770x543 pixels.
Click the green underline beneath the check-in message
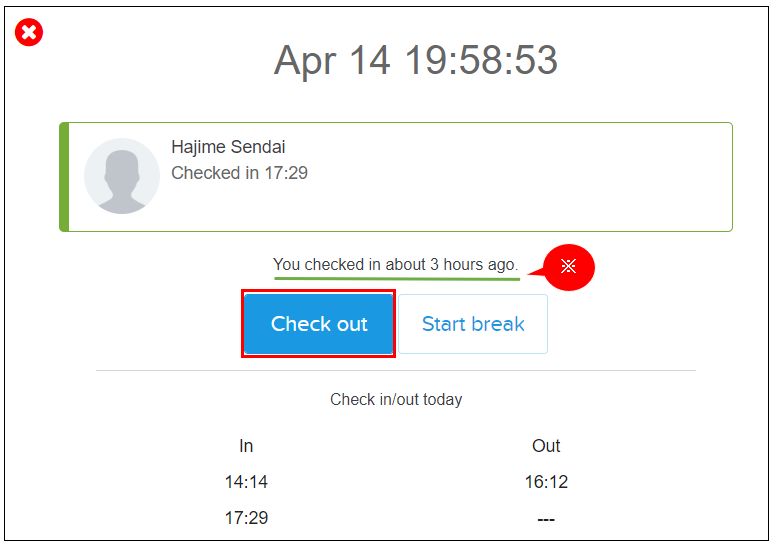pyautogui.click(x=396, y=278)
